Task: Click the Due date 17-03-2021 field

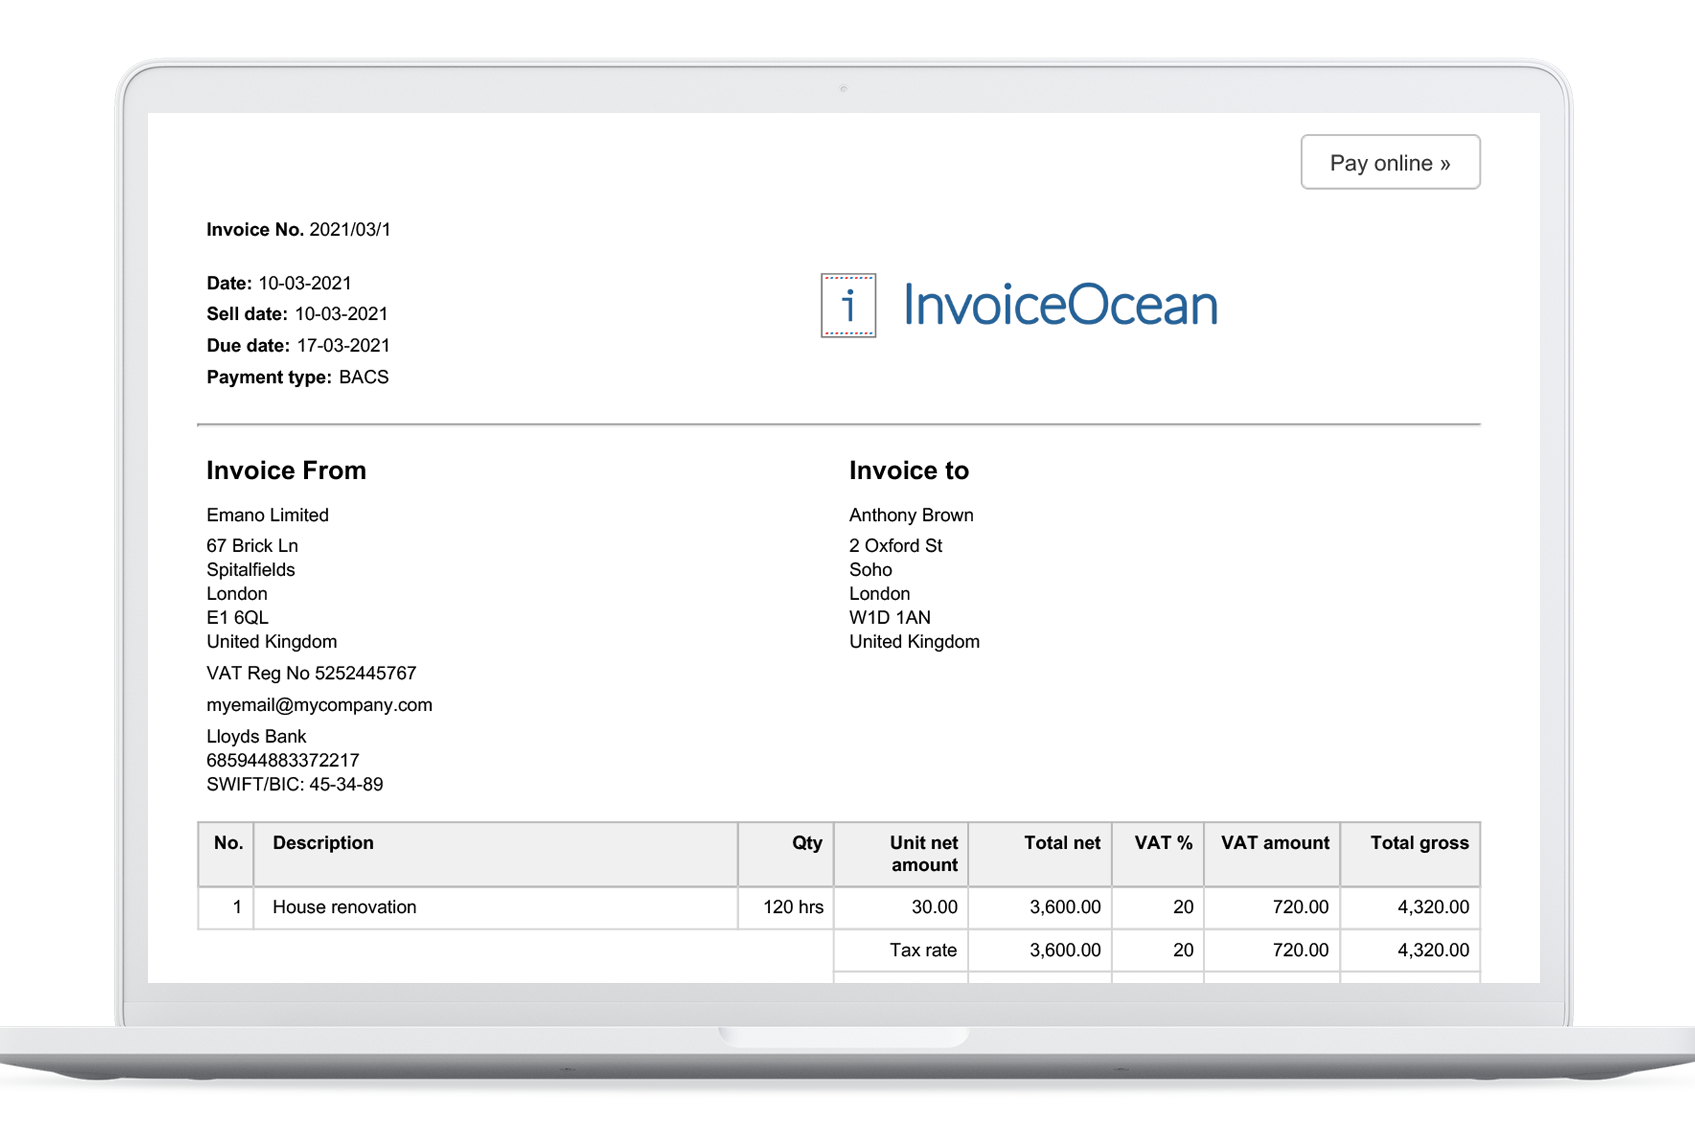Action: (346, 345)
